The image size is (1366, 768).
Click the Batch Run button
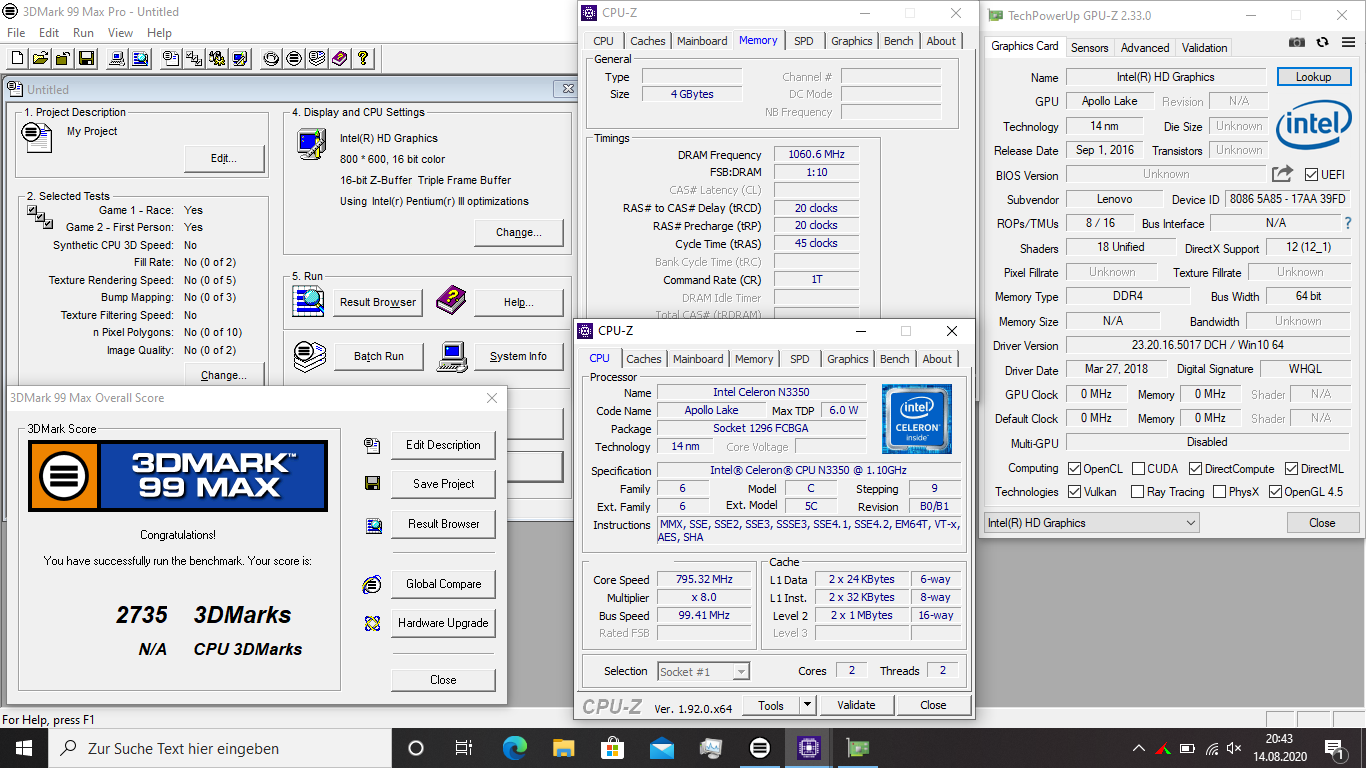tap(379, 357)
